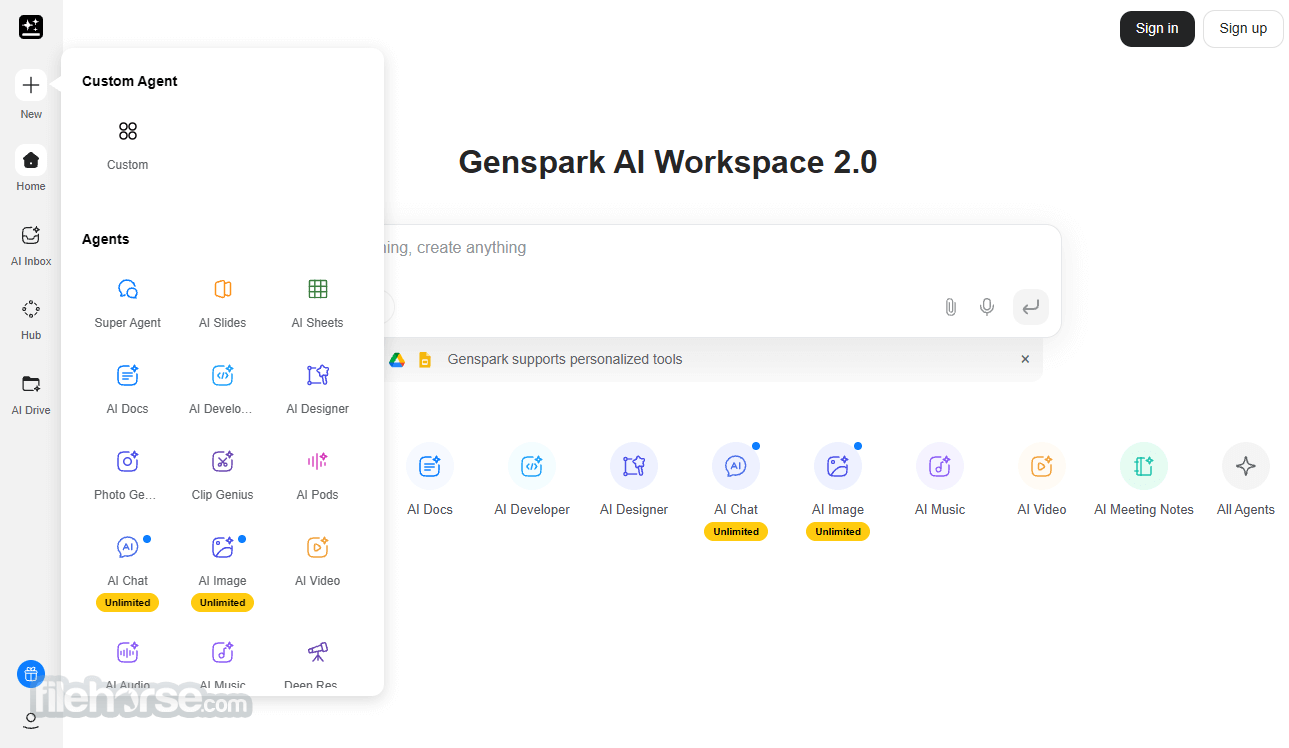Image resolution: width=1289 pixels, height=748 pixels.
Task: Open AI Designer in the Agents panel
Action: [318, 375]
